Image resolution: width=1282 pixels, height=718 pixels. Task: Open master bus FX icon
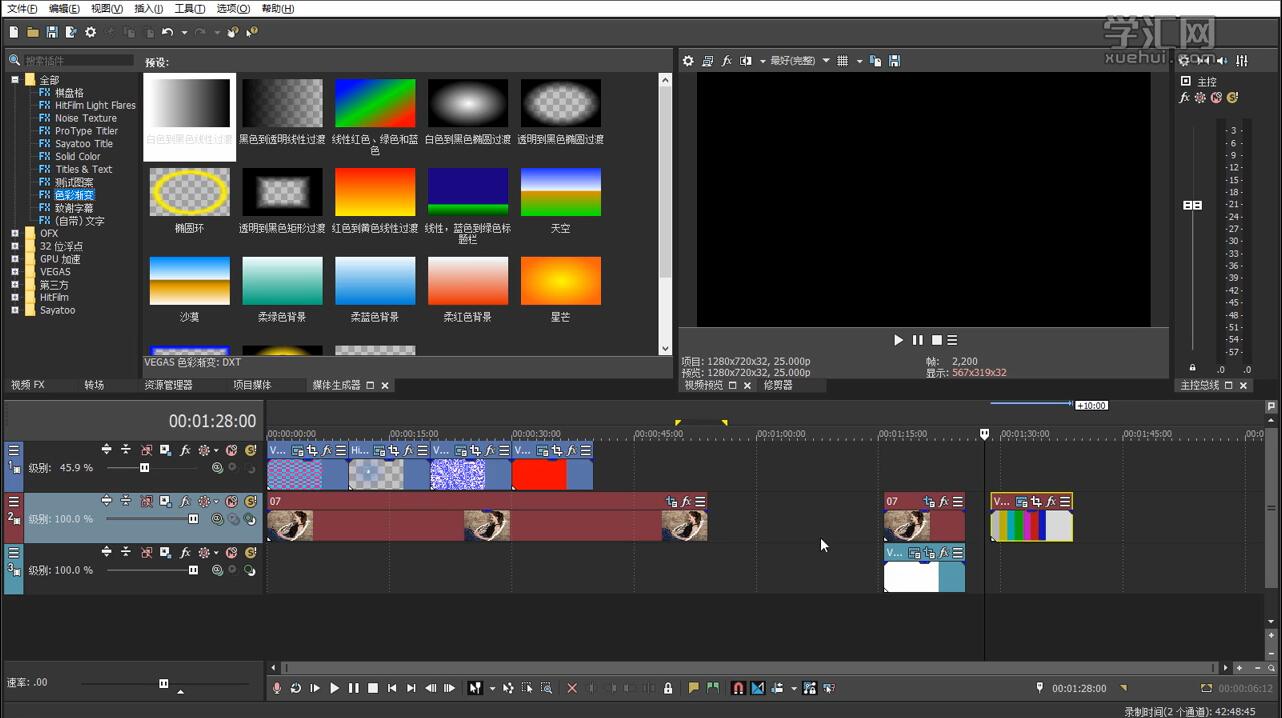[x=1185, y=97]
